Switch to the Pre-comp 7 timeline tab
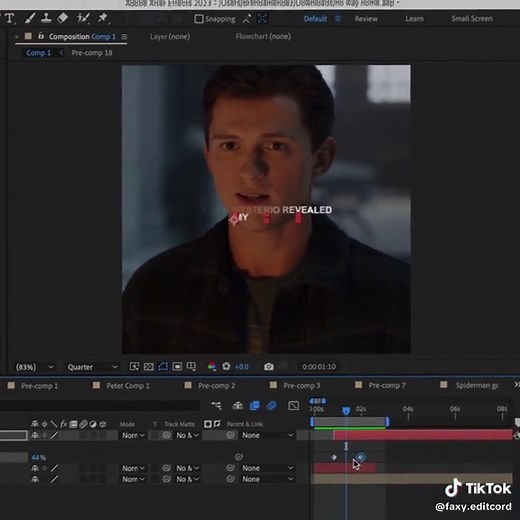The height and width of the screenshot is (520, 520). pos(387,386)
